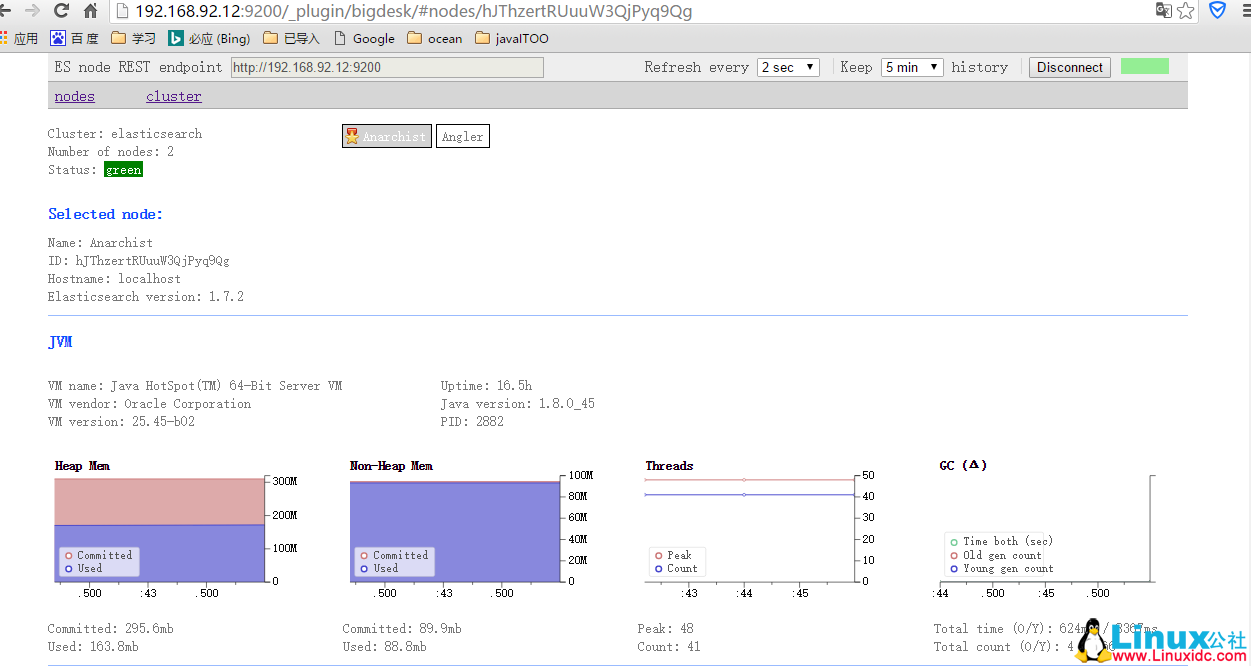1251x666 pixels.
Task: Bookmark this page with the star icon
Action: click(1186, 11)
